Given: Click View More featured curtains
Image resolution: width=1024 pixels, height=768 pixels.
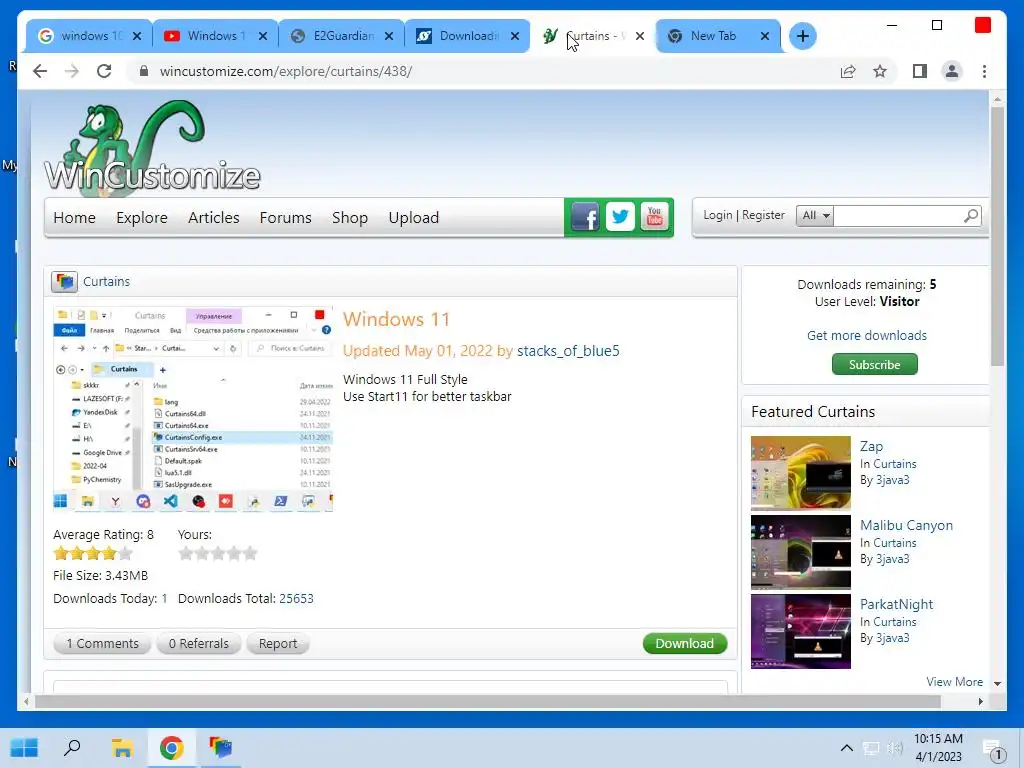Looking at the screenshot, I should tap(954, 681).
